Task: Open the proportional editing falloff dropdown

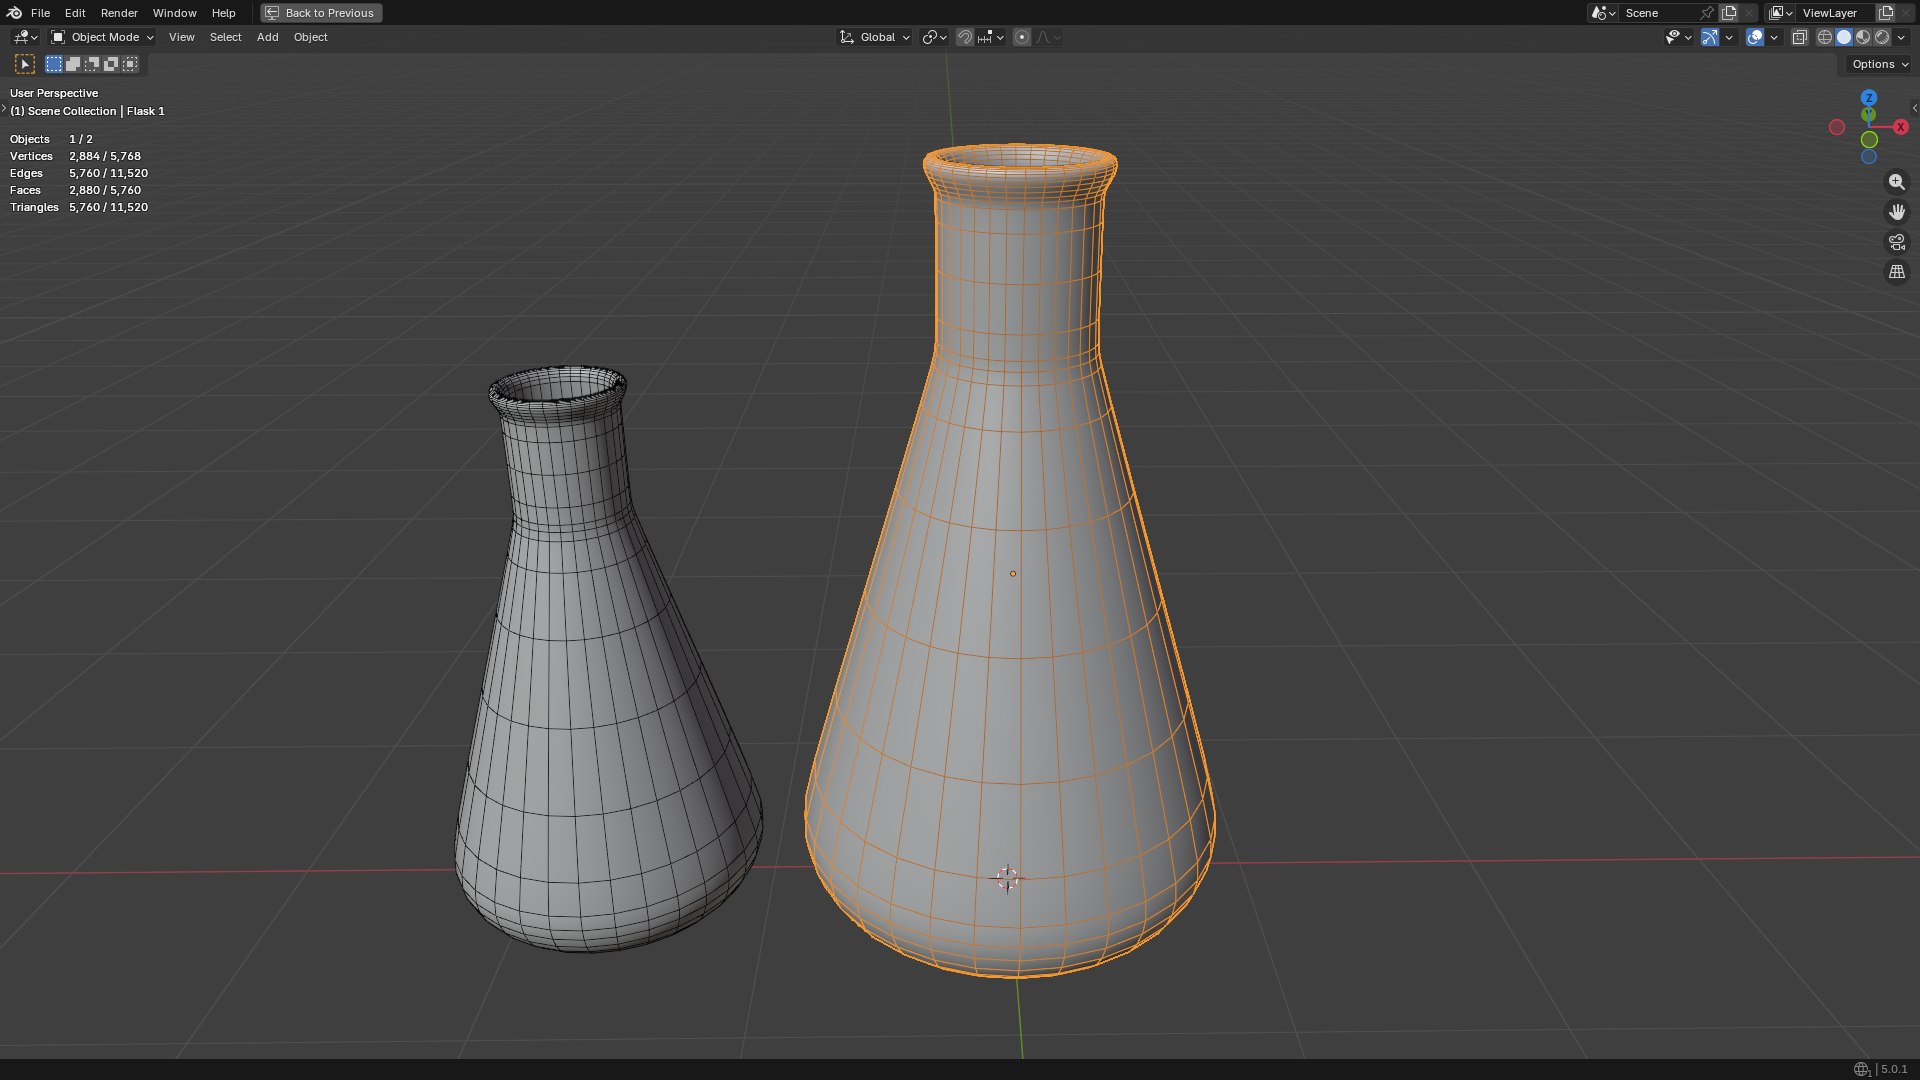Action: [x=1048, y=37]
